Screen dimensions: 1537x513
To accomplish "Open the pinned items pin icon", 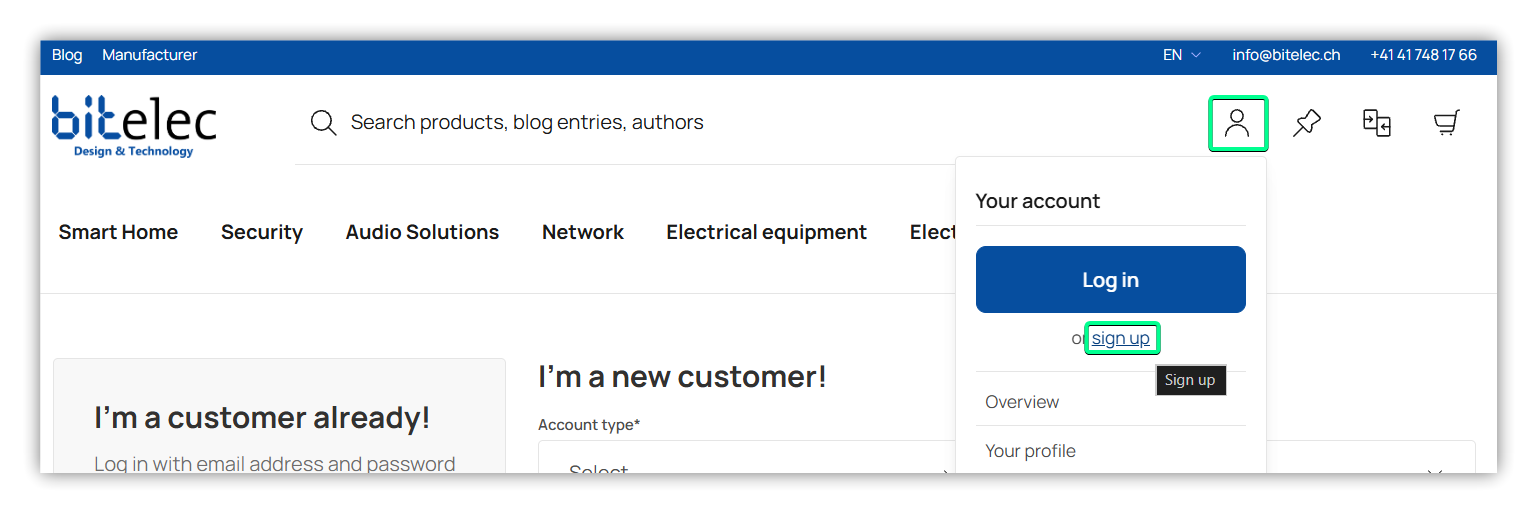I will tap(1306, 123).
